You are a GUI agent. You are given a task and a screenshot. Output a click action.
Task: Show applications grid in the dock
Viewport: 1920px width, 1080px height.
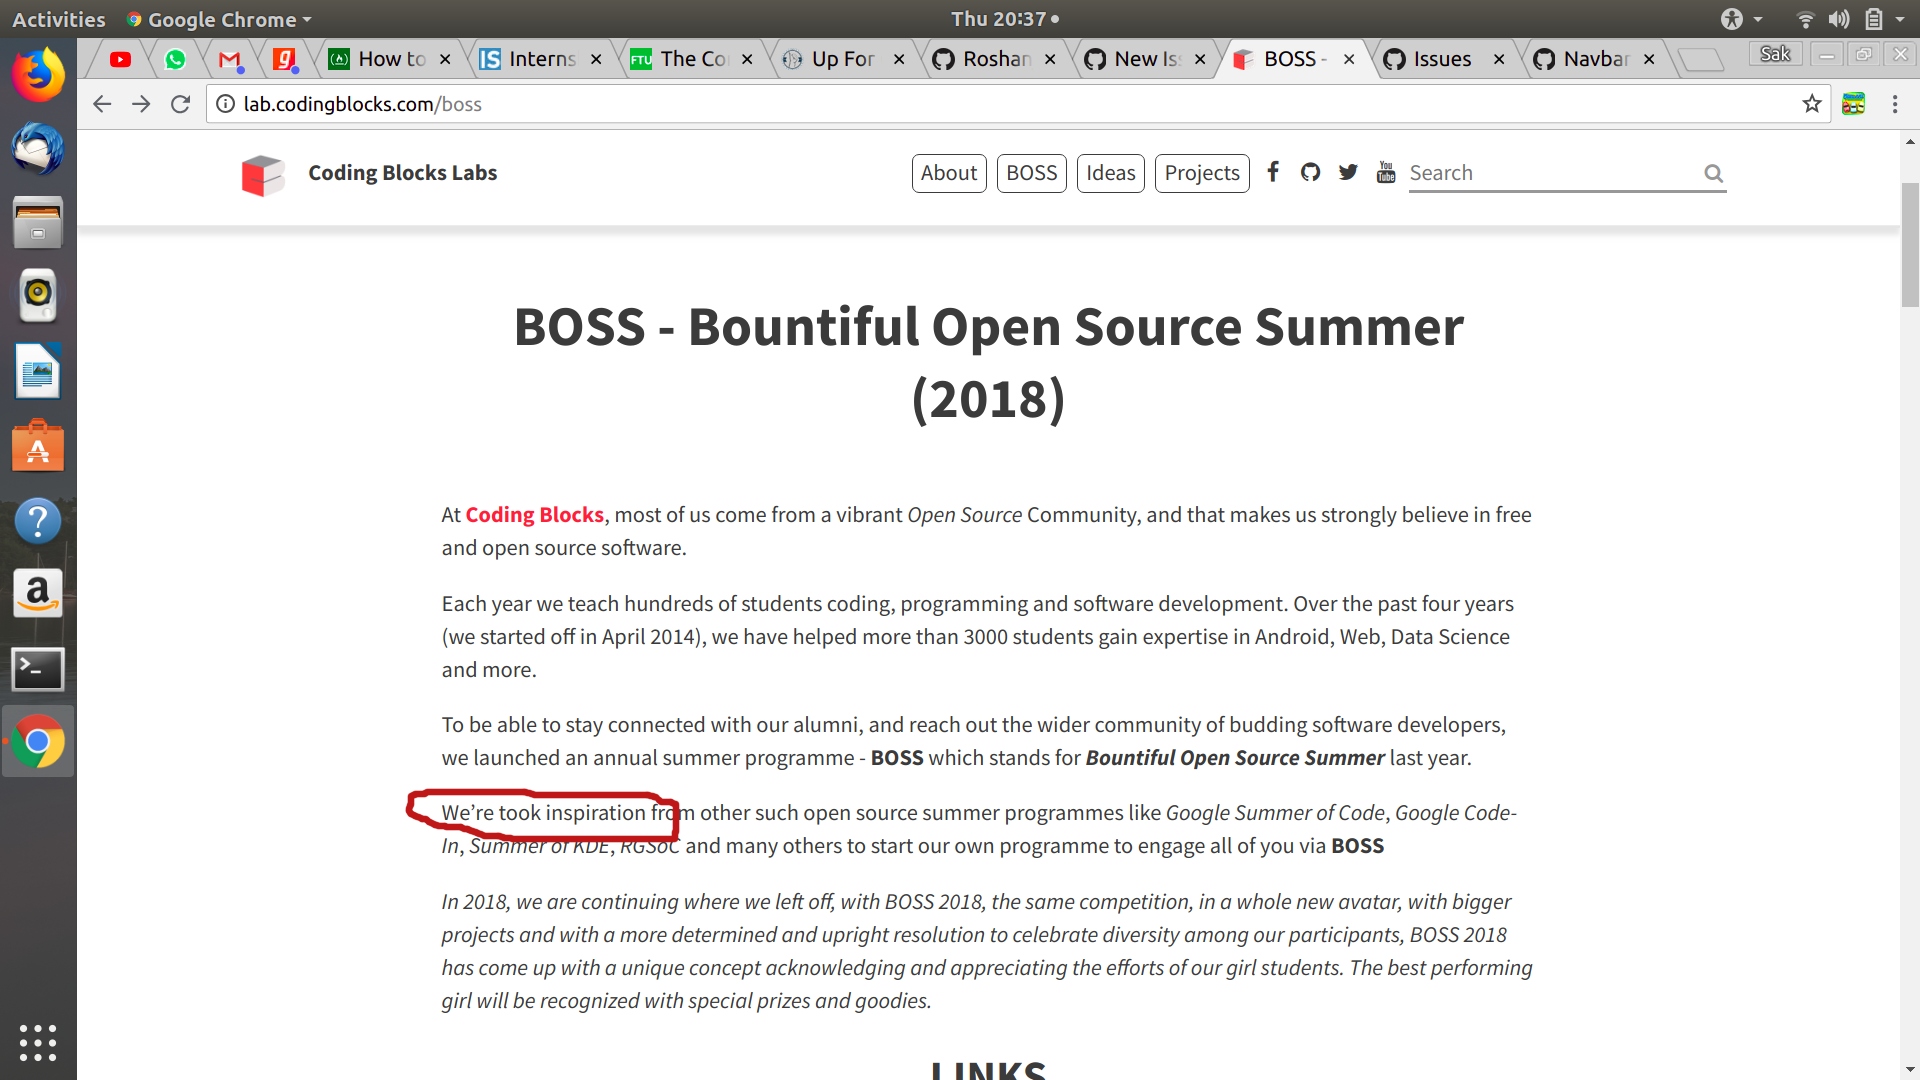(x=38, y=1043)
